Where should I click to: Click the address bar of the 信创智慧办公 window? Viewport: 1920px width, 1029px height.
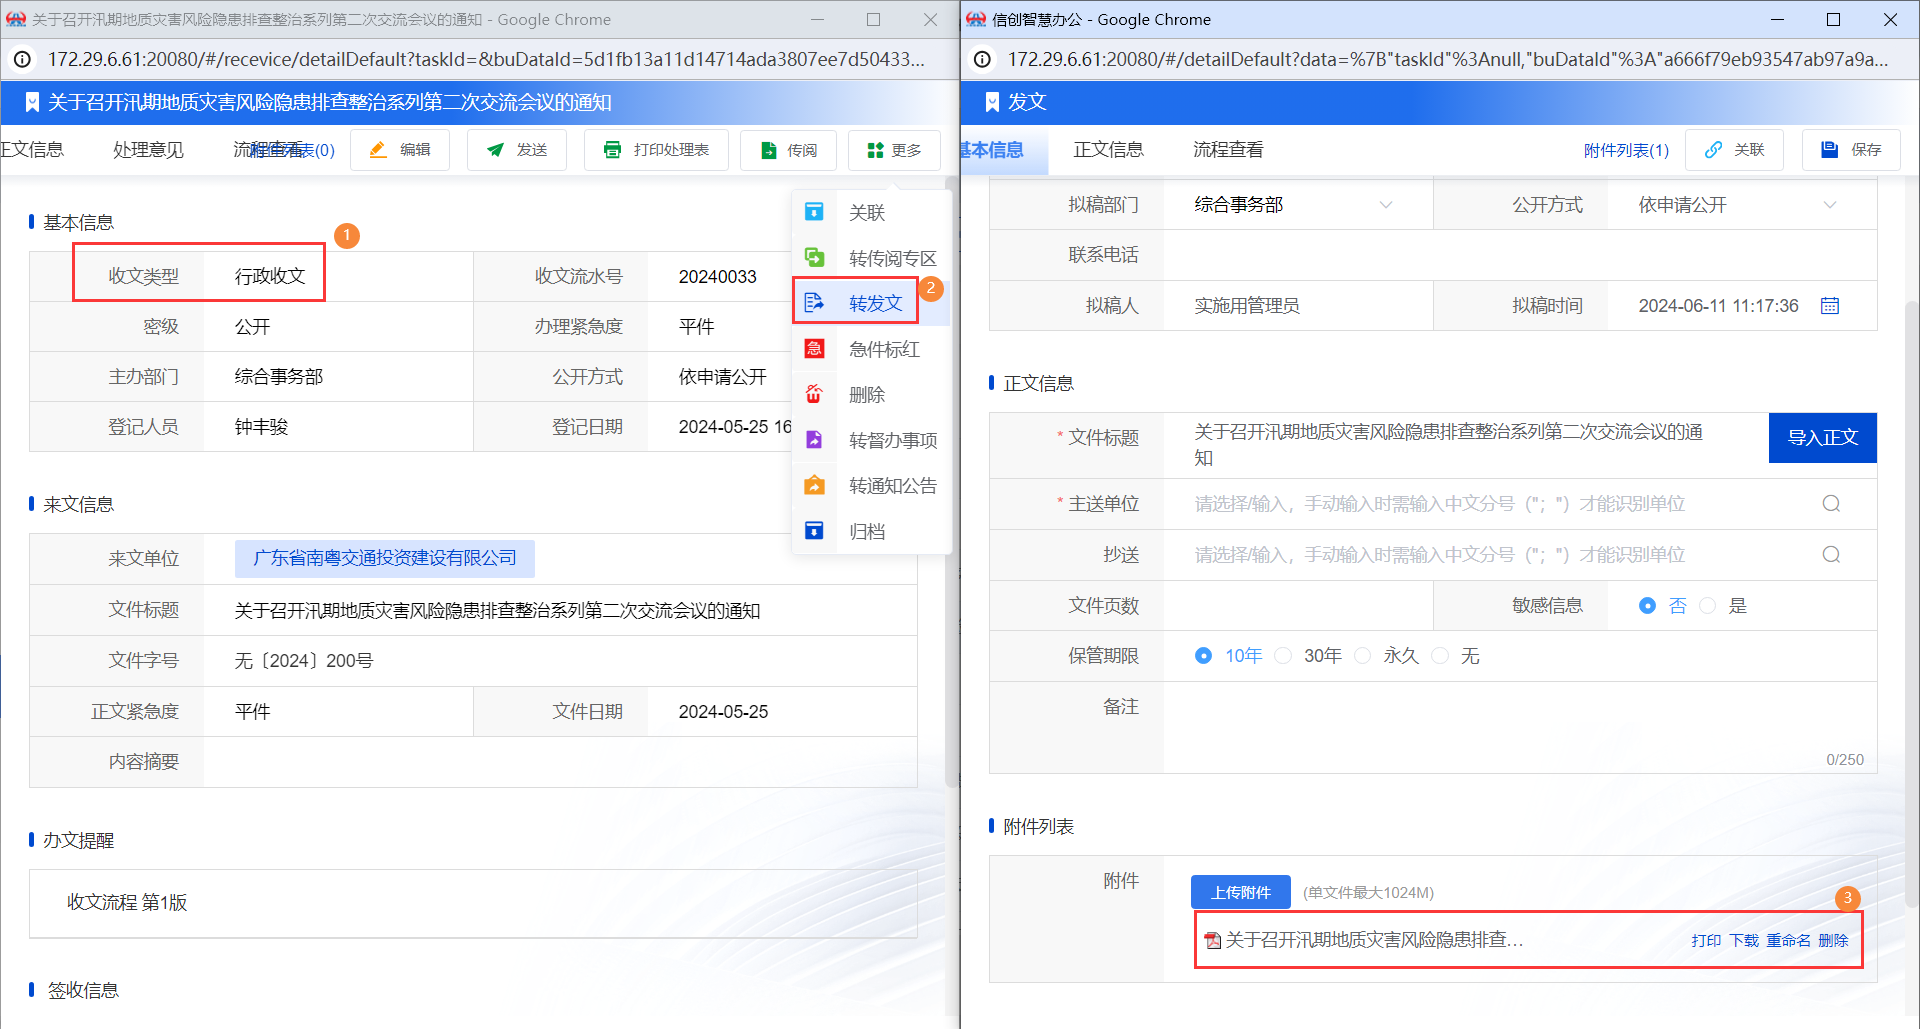click(x=1448, y=60)
